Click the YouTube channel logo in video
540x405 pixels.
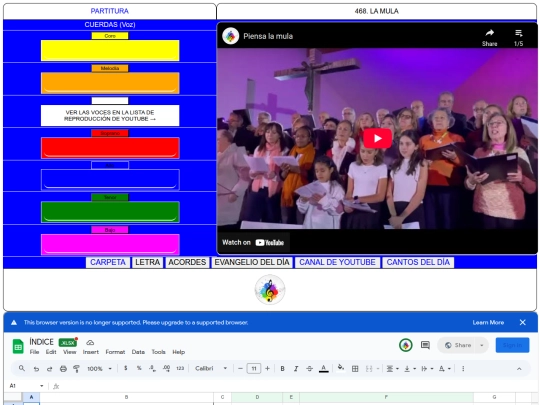point(231,36)
